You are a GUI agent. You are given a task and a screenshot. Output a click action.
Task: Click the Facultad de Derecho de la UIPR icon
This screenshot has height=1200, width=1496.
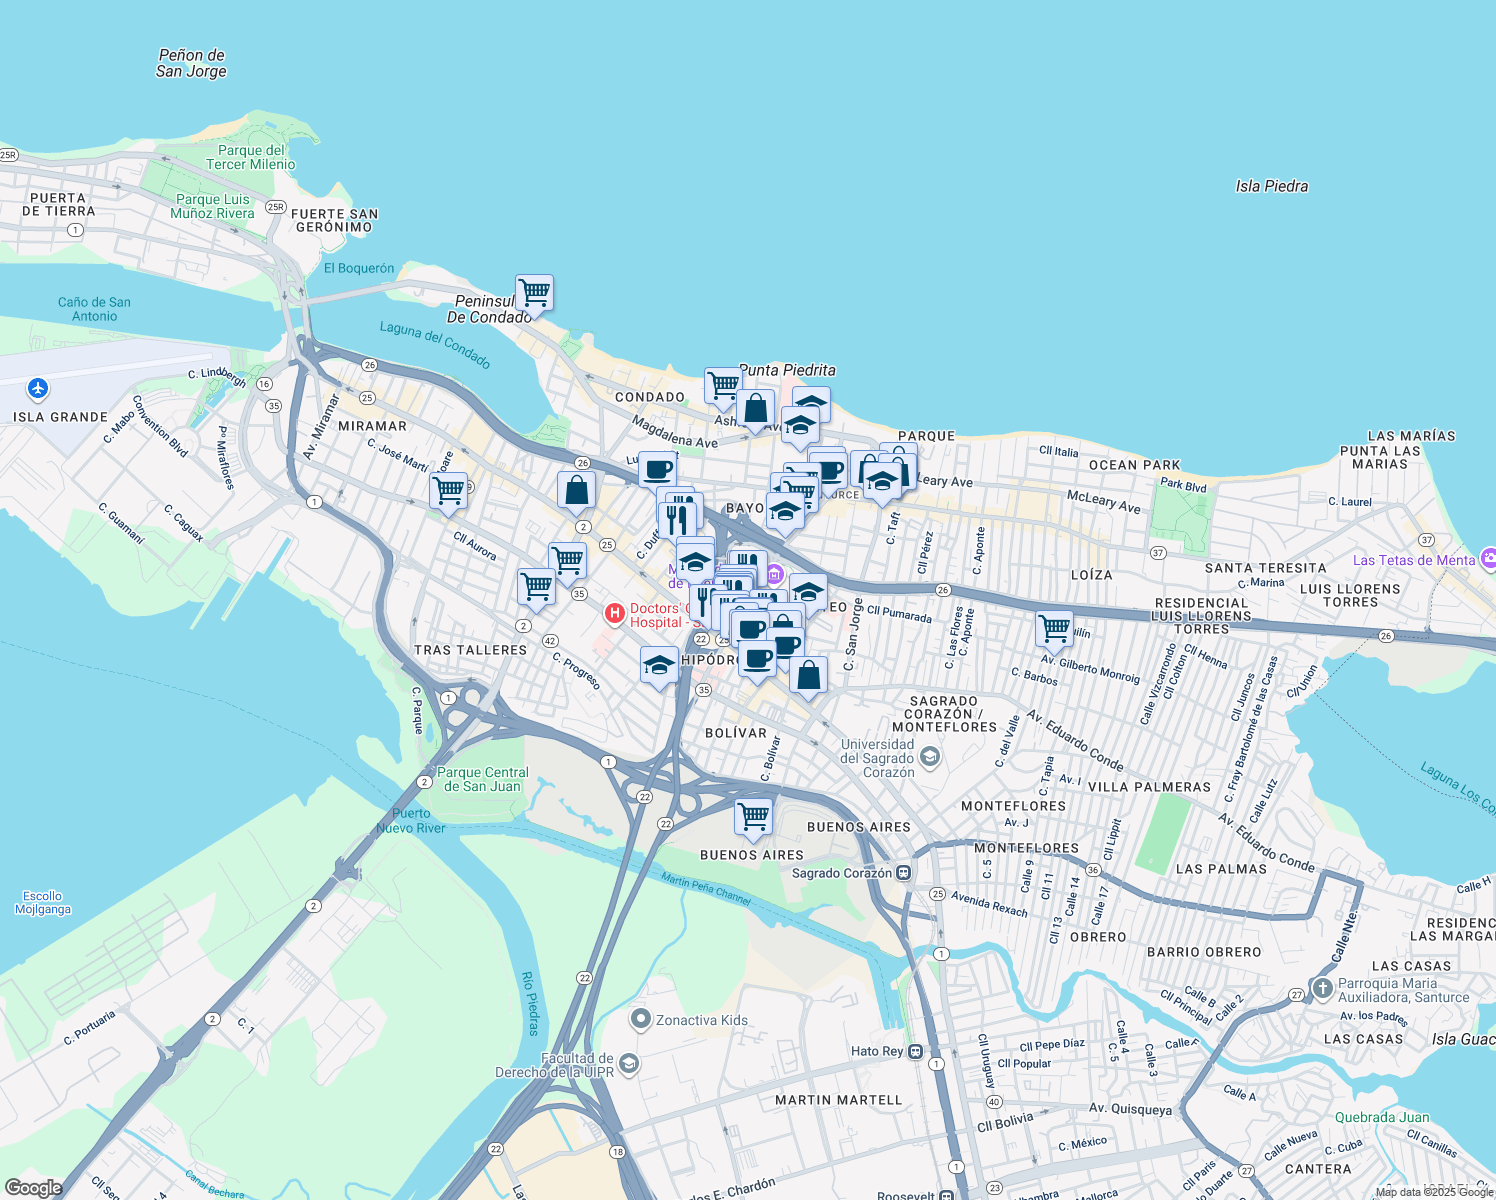click(628, 1063)
